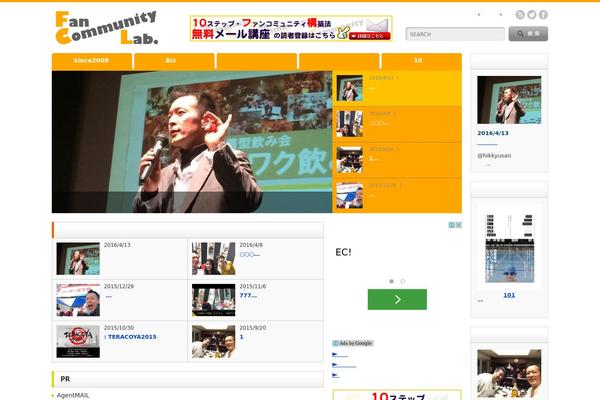This screenshot has width=600, height=400.
Task: Open article thumbnail dated 2015/11/6
Action: 214,300
